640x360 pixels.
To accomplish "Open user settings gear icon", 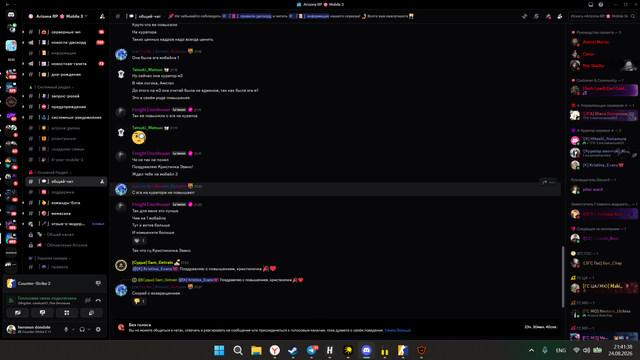I will pos(98,329).
